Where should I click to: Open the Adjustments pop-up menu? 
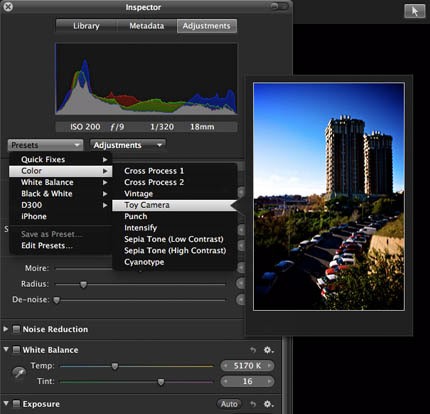tap(128, 145)
